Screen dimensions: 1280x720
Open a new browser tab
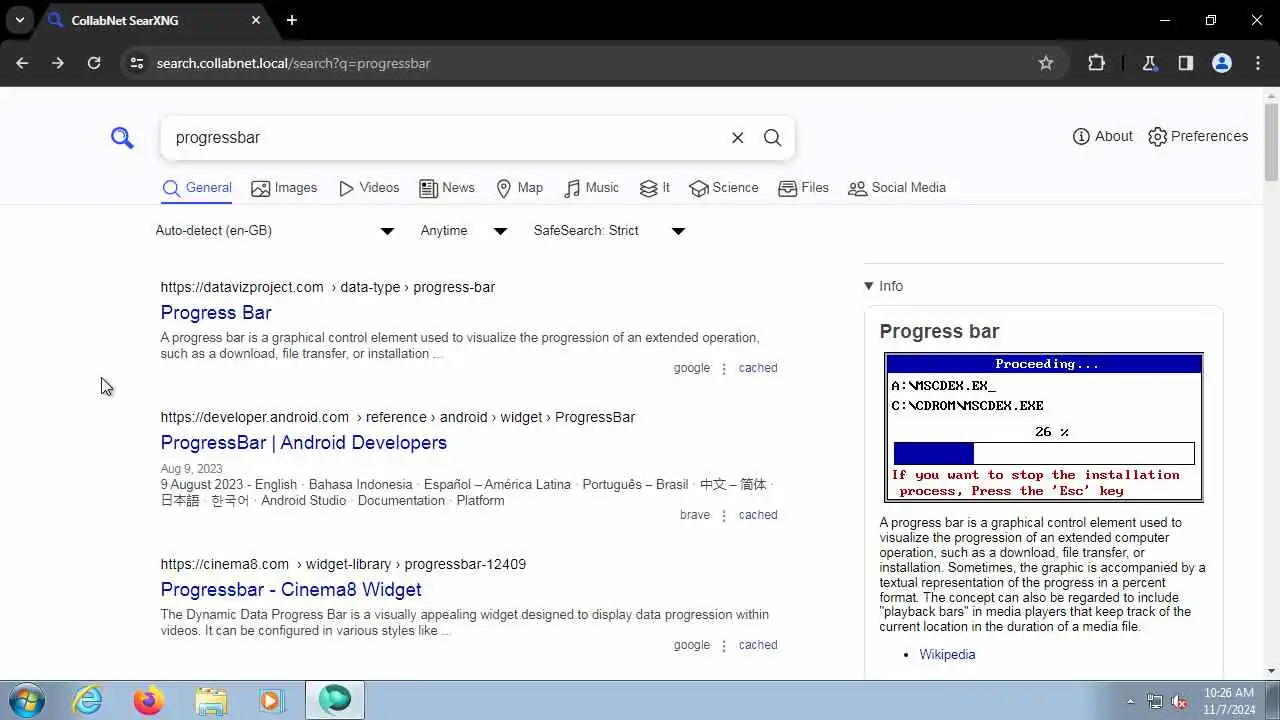292,20
